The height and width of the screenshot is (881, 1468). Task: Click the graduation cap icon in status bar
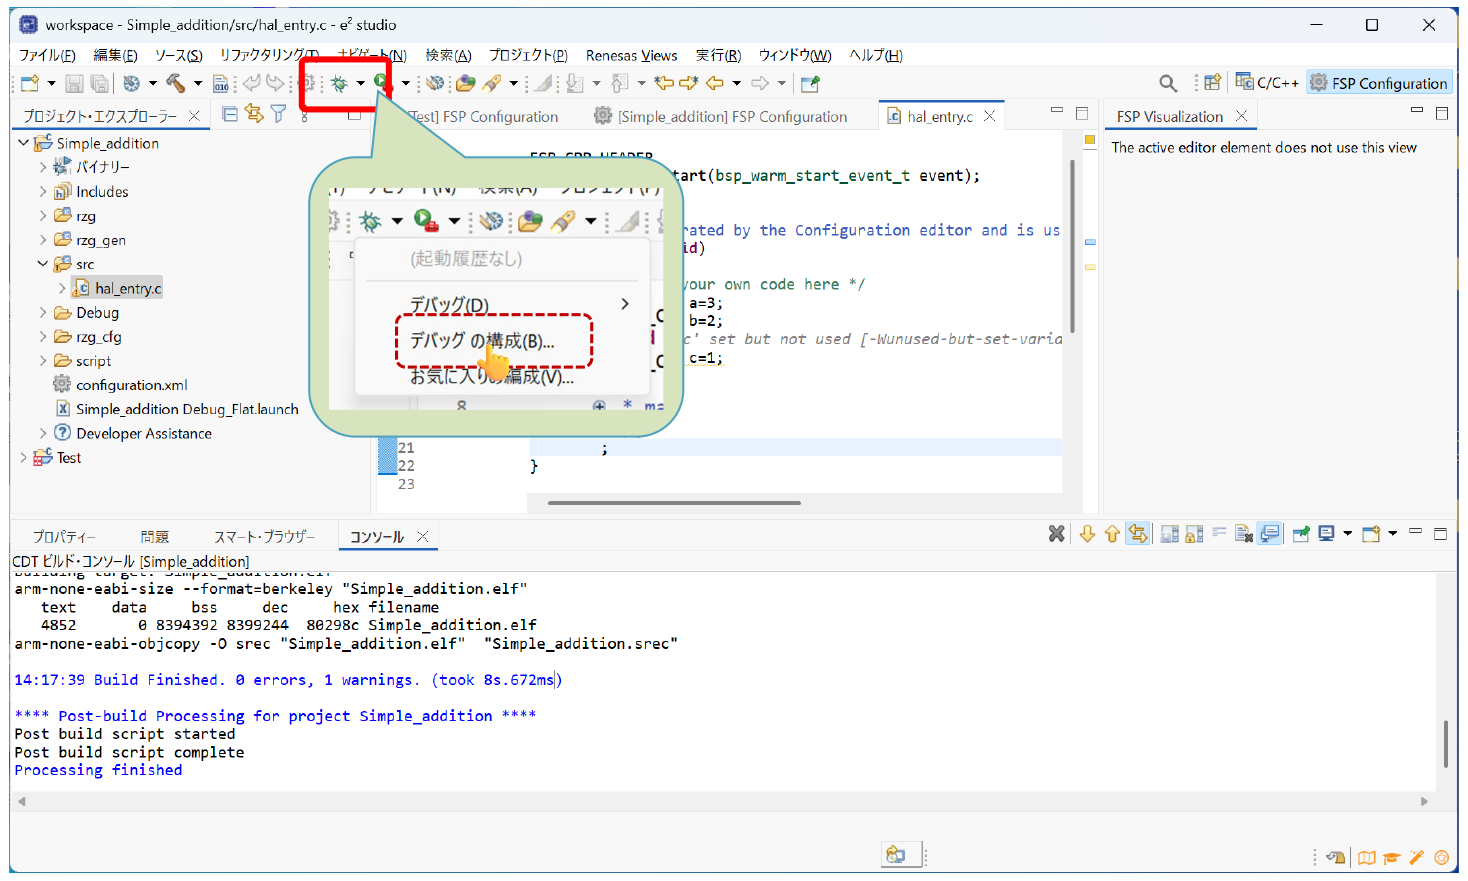pos(1391,857)
